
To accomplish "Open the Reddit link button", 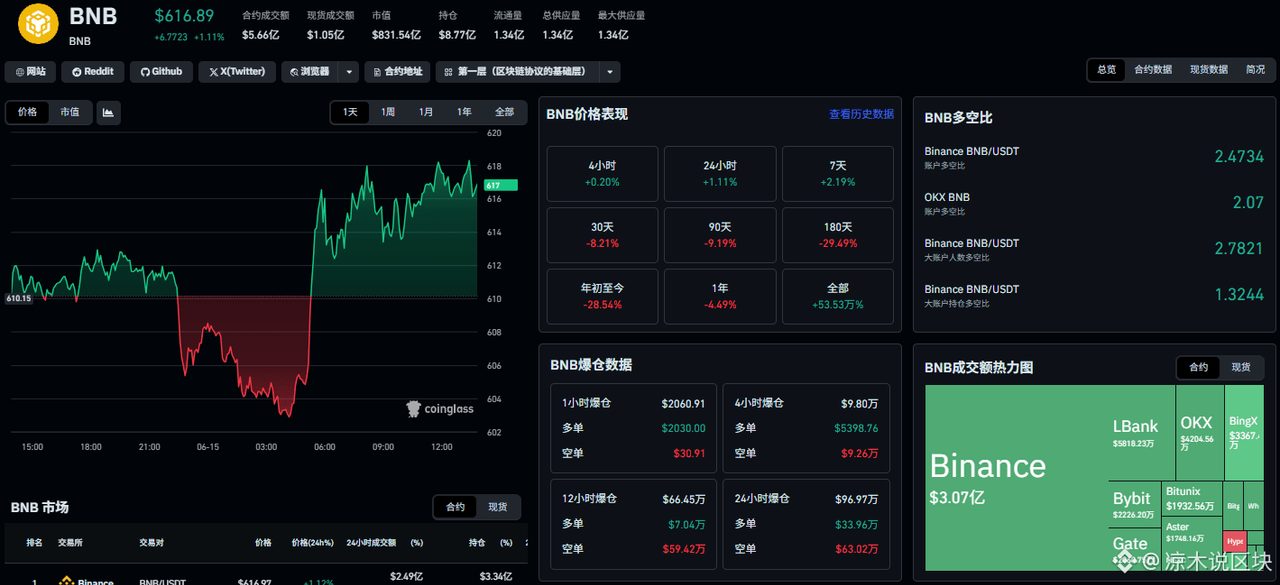I will tap(93, 72).
